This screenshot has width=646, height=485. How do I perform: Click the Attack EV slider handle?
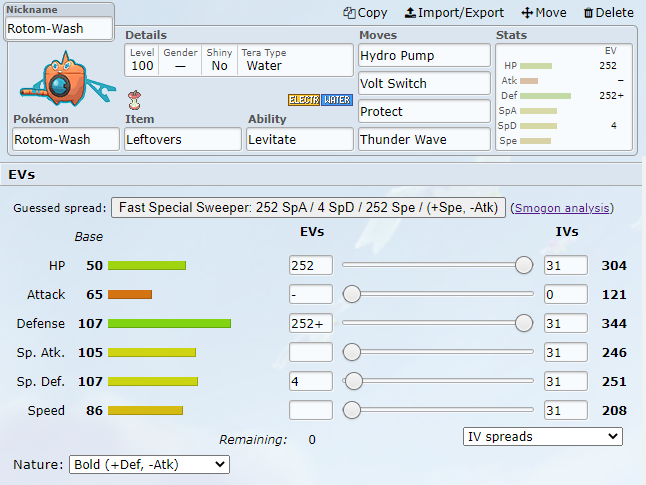pos(352,294)
